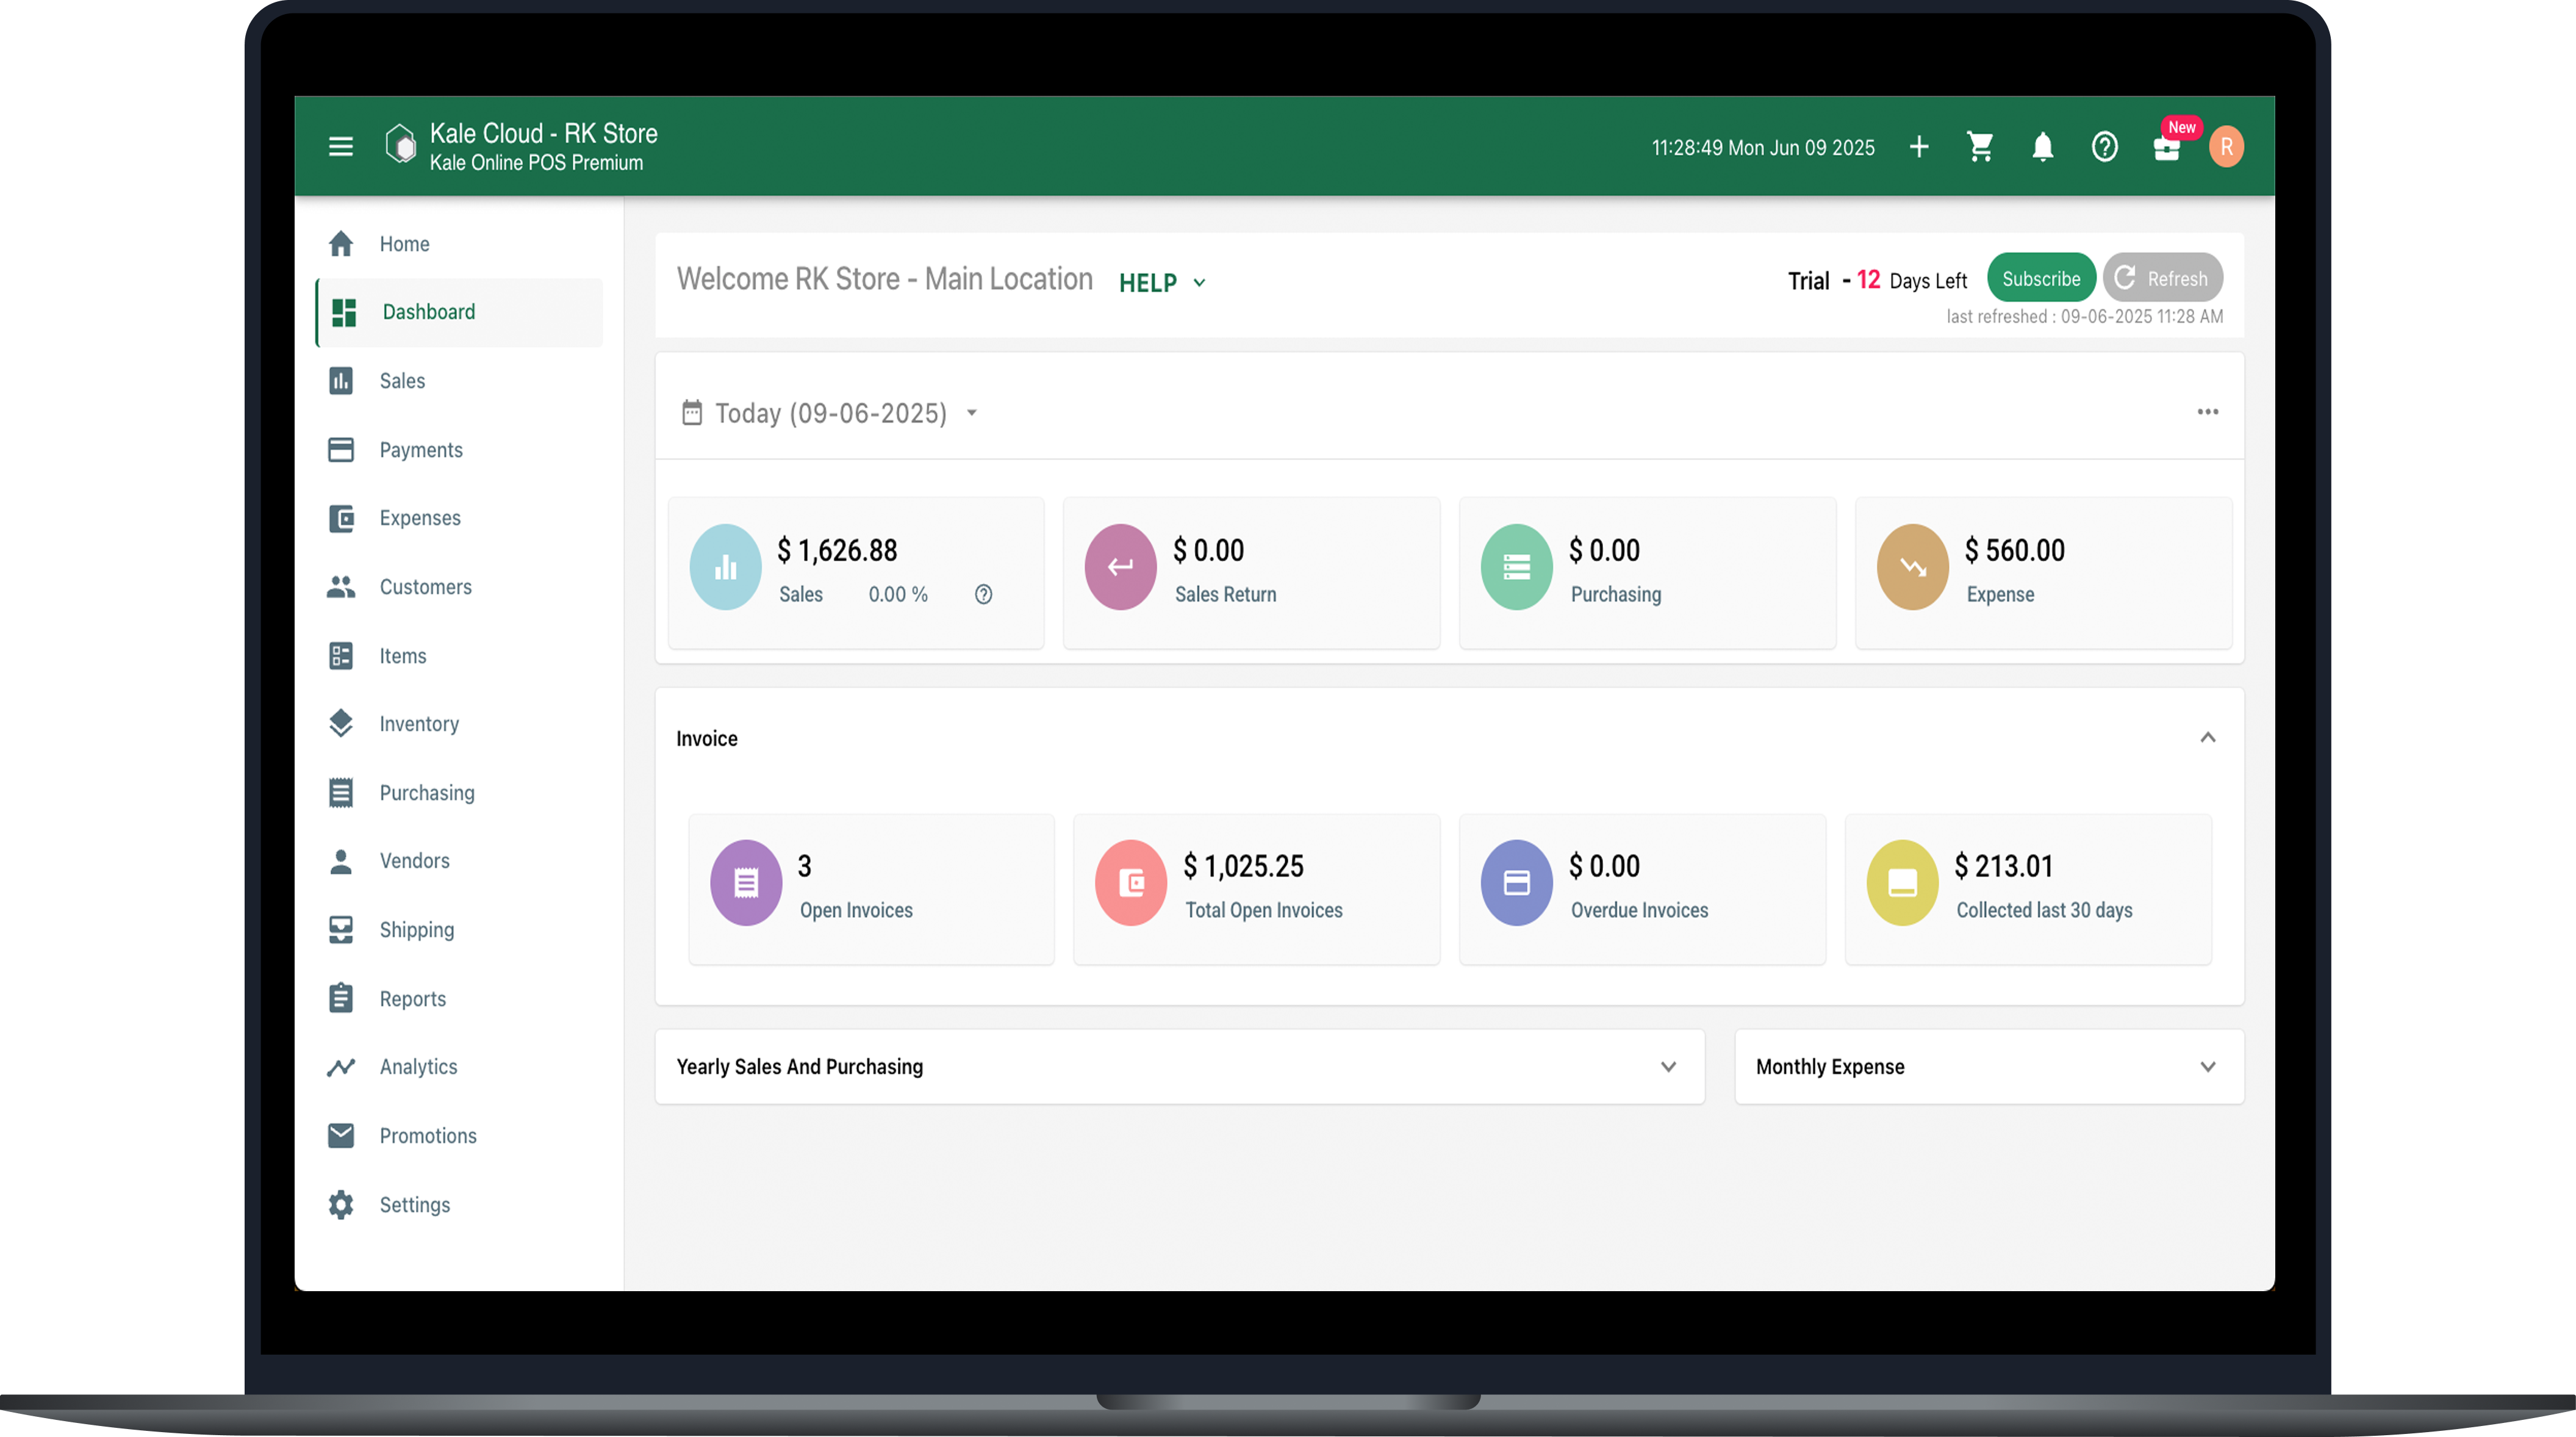Open the gift icon with New badge
Viewport: 2576px width, 1437px height.
point(2166,148)
